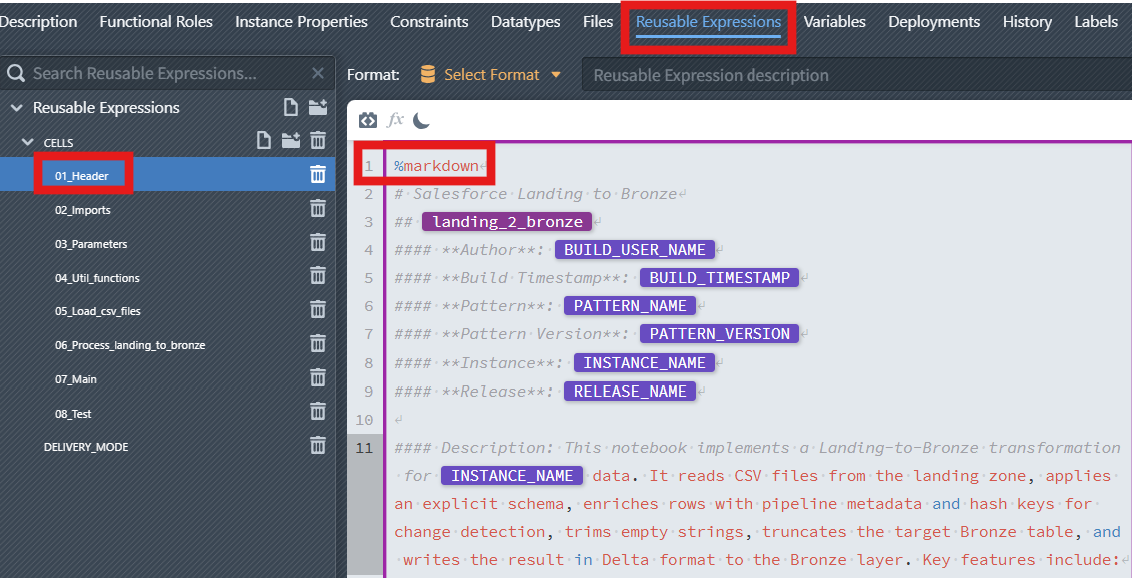Click the Search Reusable Expressions field

point(160,73)
